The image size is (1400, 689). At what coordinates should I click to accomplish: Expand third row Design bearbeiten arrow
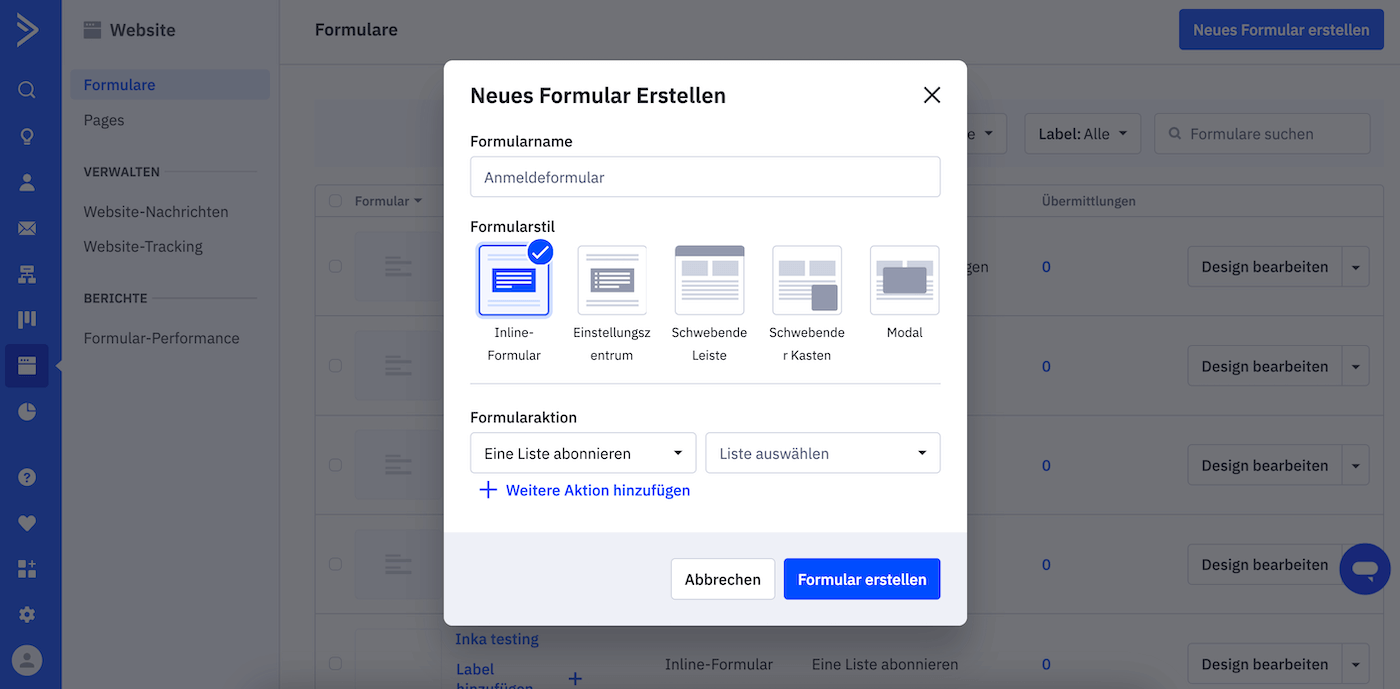[x=1355, y=465]
